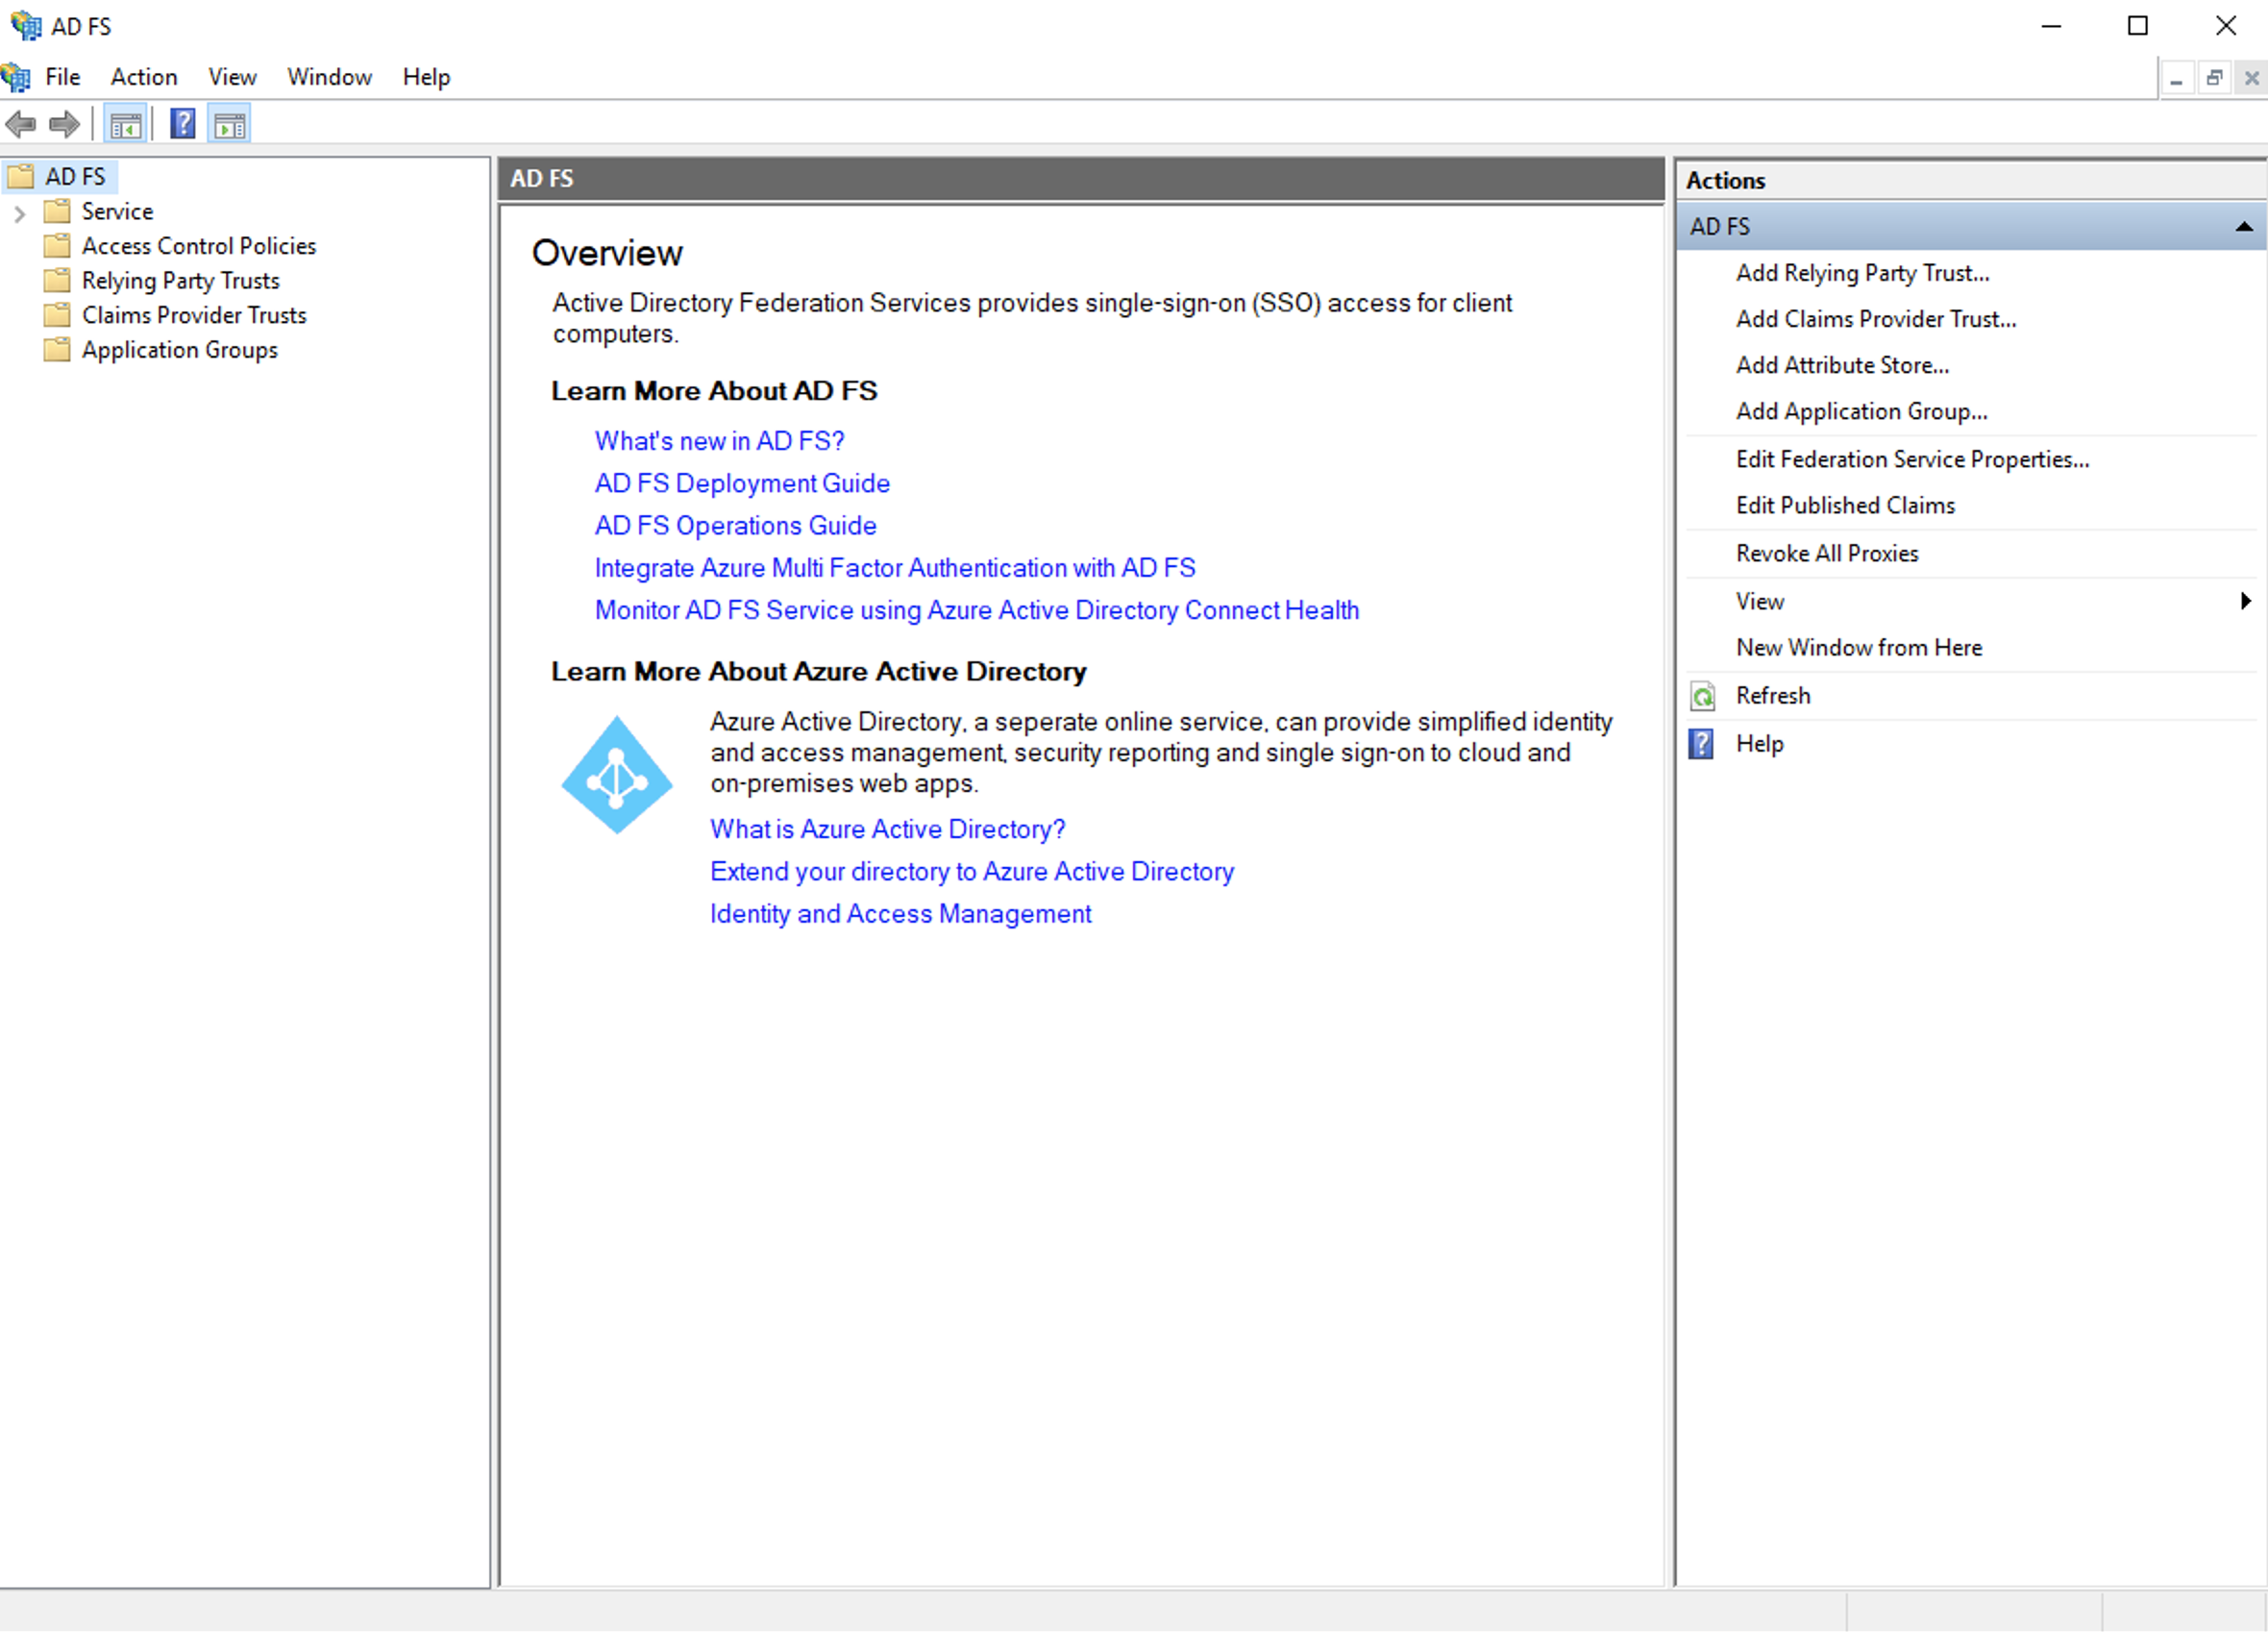Select Claims Provider Trusts node
This screenshot has width=2268, height=1632.
click(x=194, y=315)
